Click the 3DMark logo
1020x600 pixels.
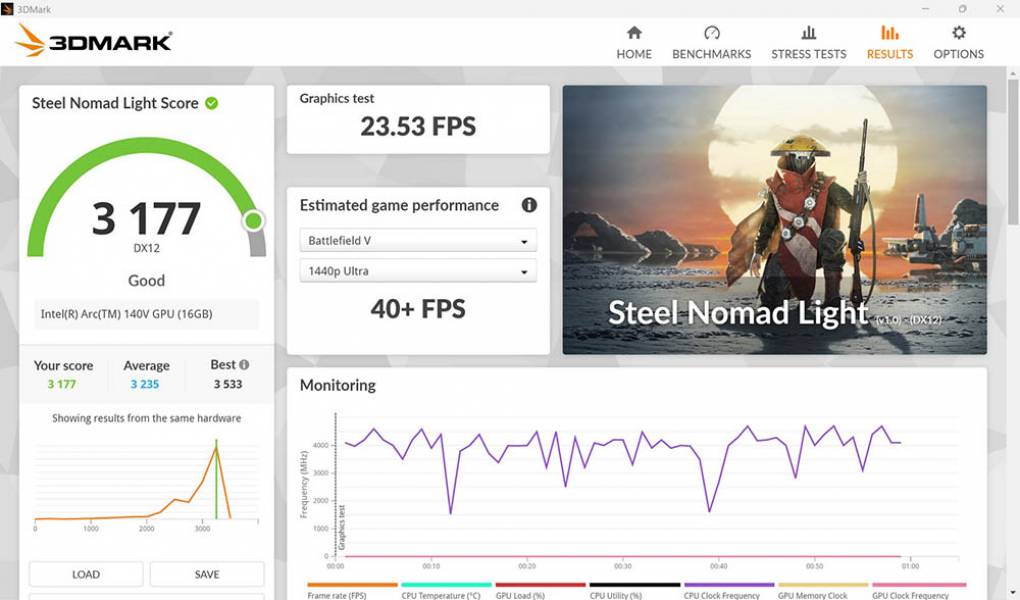(94, 41)
